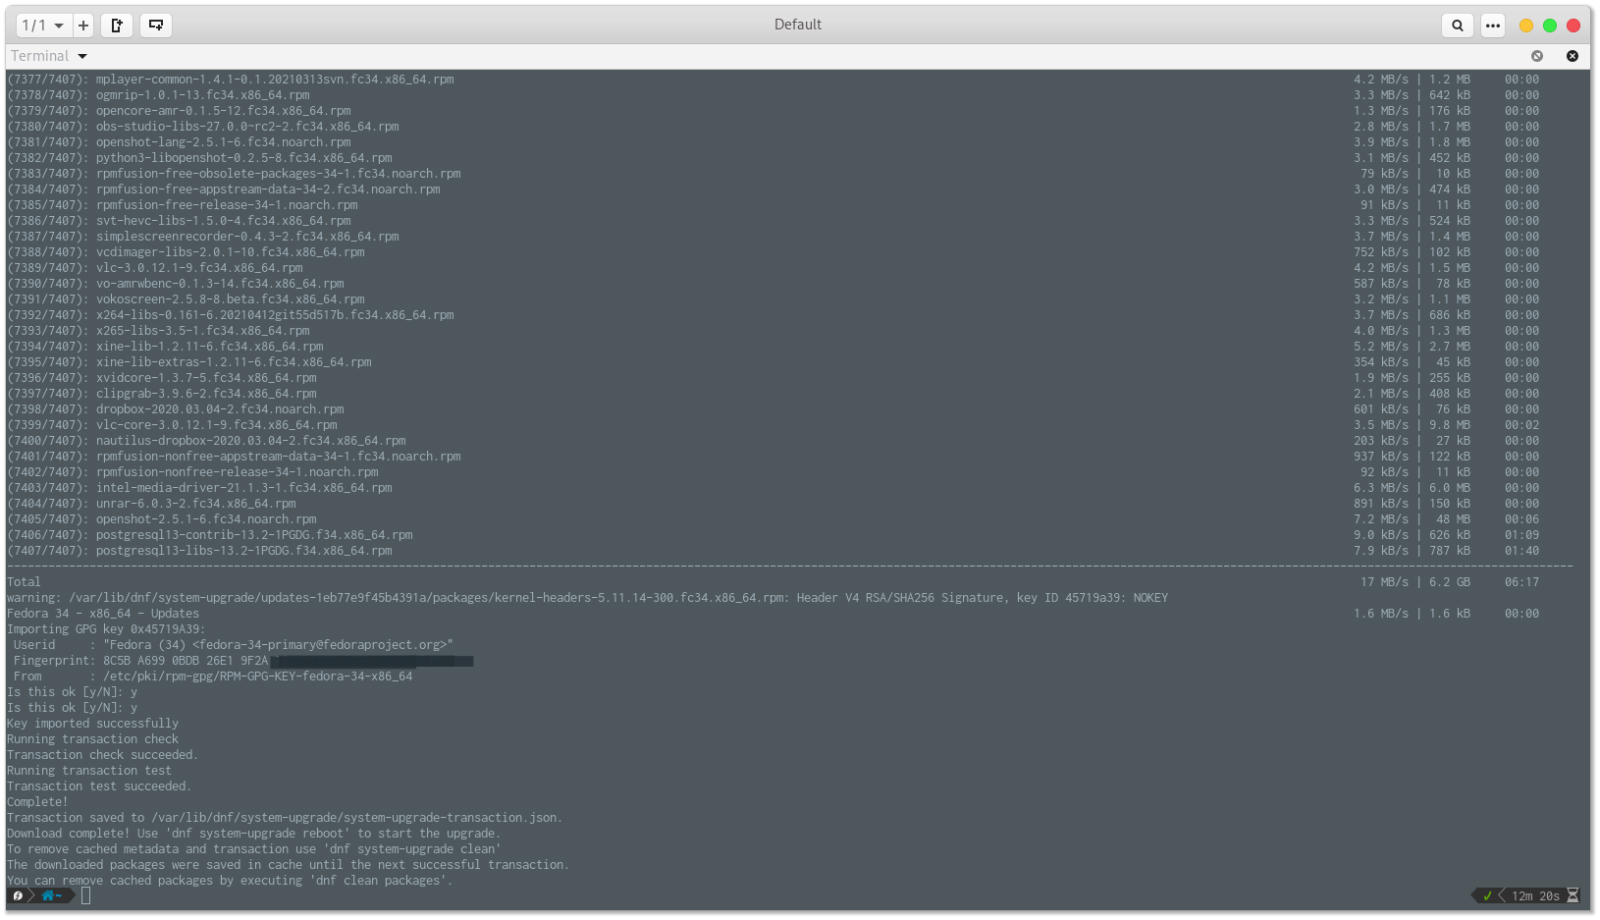Image resolution: width=1600 pixels, height=920 pixels.
Task: Click the green maximize window button
Action: tap(1550, 25)
